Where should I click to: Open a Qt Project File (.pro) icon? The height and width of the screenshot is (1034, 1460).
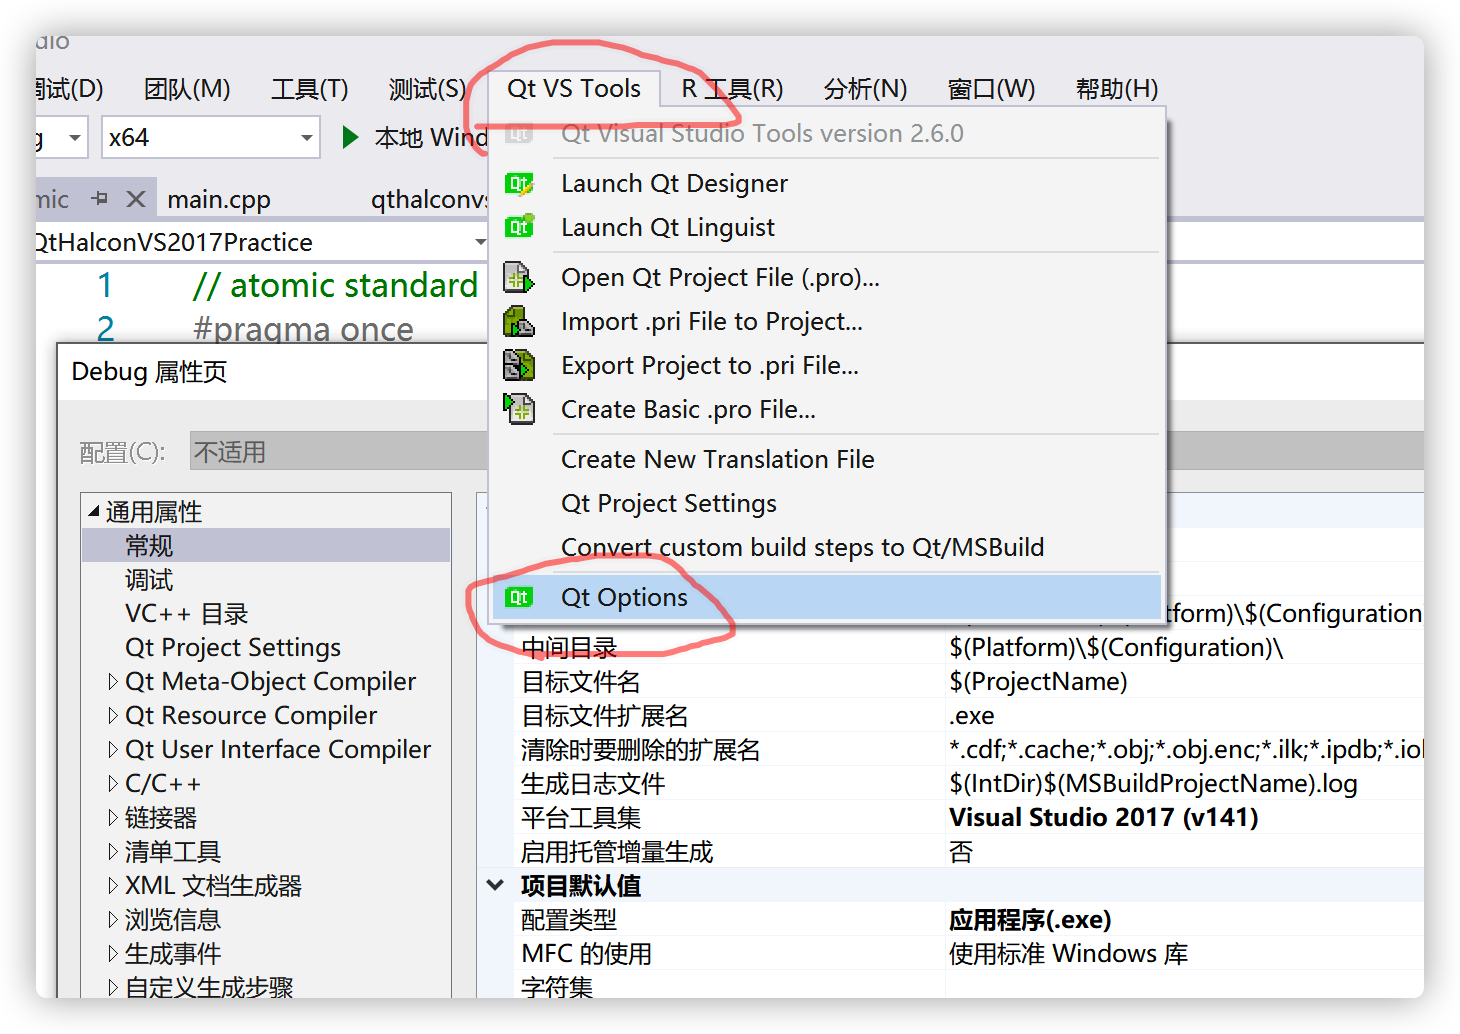tap(519, 277)
